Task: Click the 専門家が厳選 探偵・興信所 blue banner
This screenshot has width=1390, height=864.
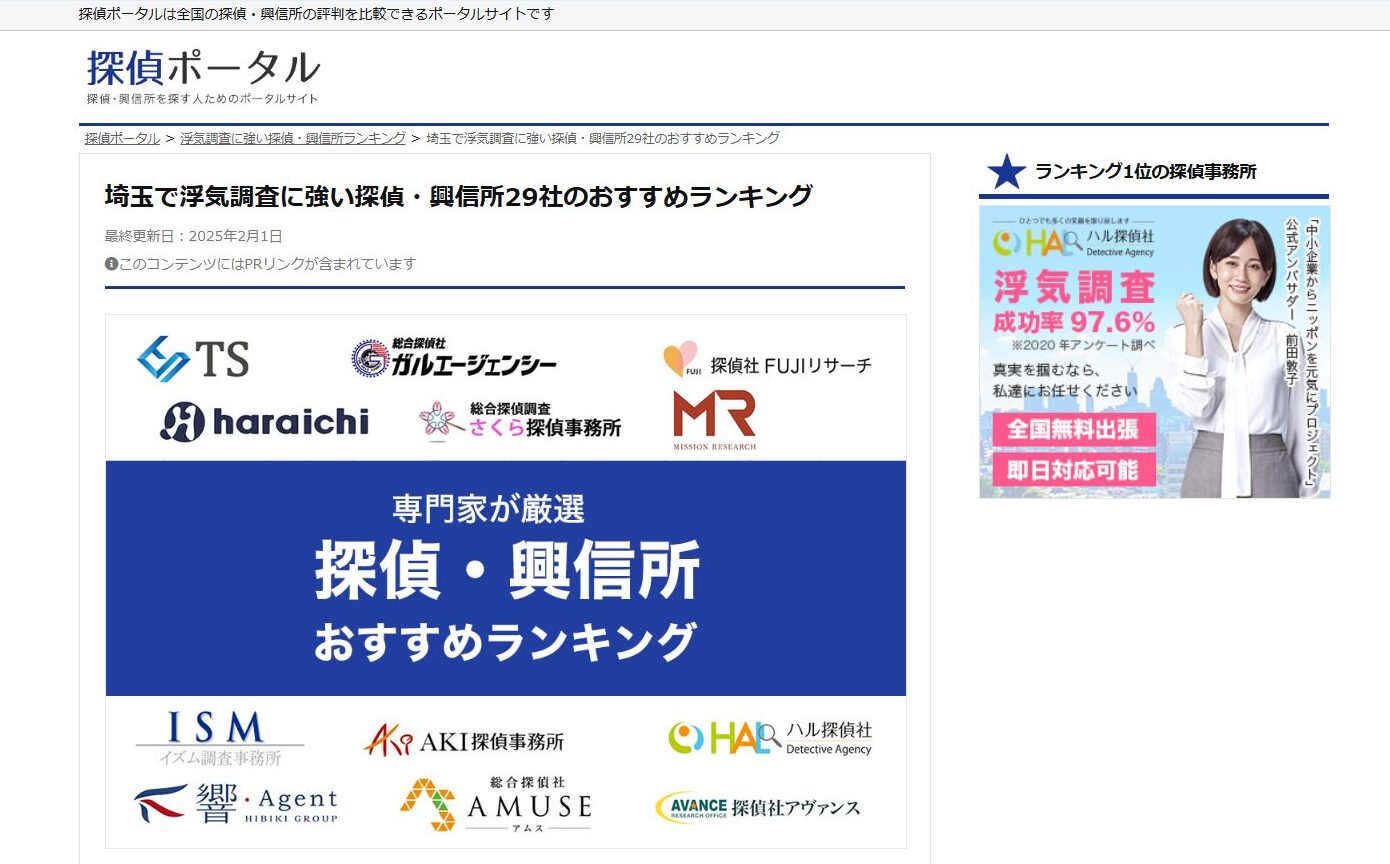Action: (x=506, y=578)
